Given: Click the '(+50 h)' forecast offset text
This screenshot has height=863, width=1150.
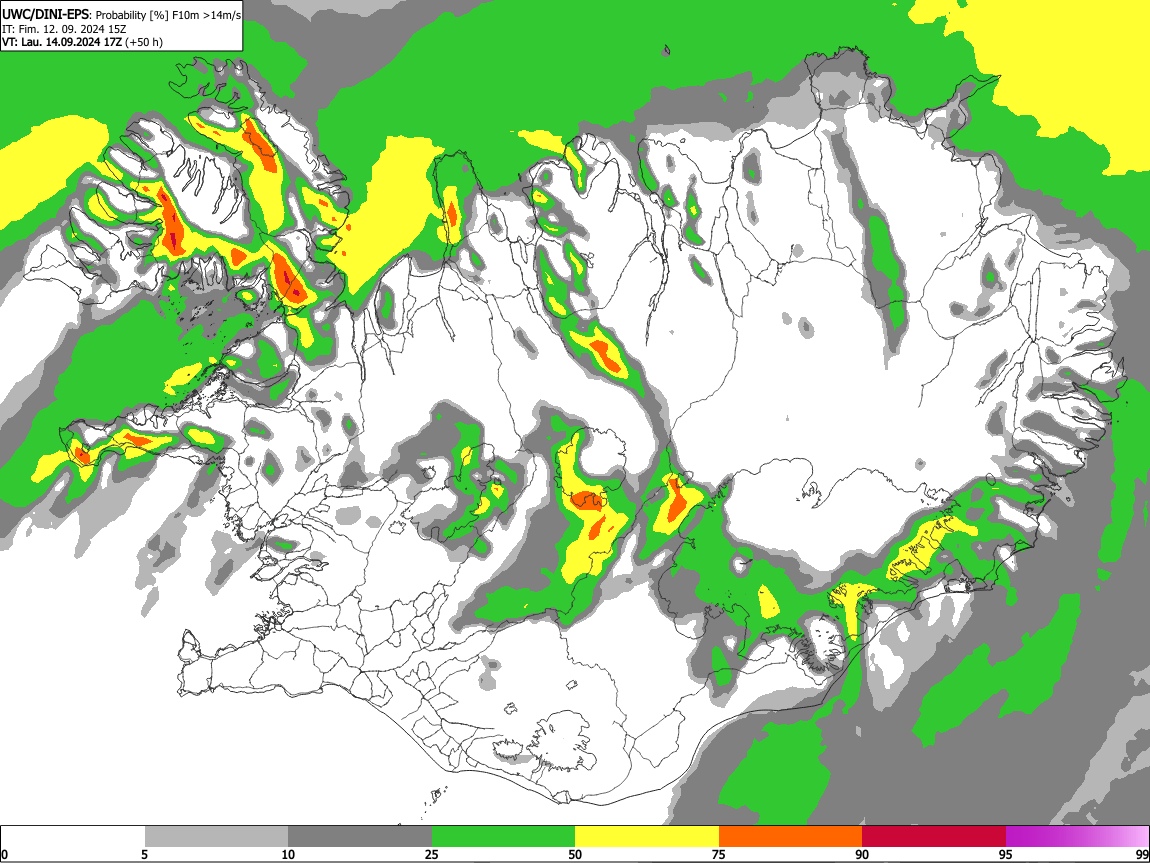Looking at the screenshot, I should tap(144, 42).
